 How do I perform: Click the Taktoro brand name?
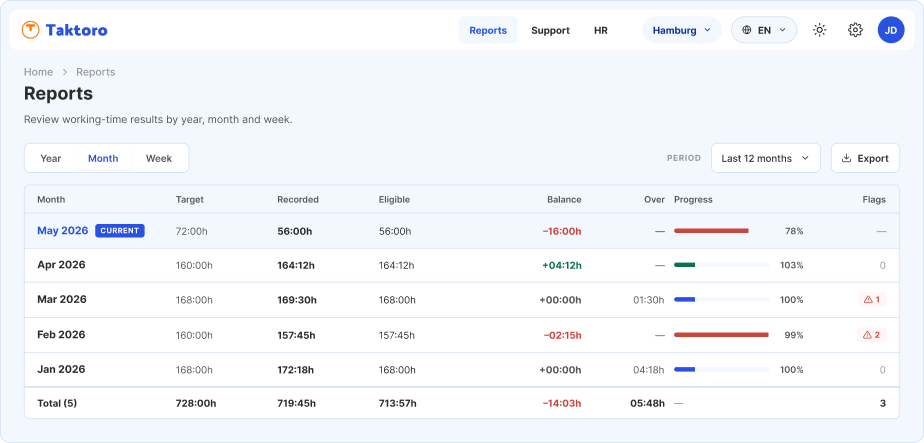[77, 30]
